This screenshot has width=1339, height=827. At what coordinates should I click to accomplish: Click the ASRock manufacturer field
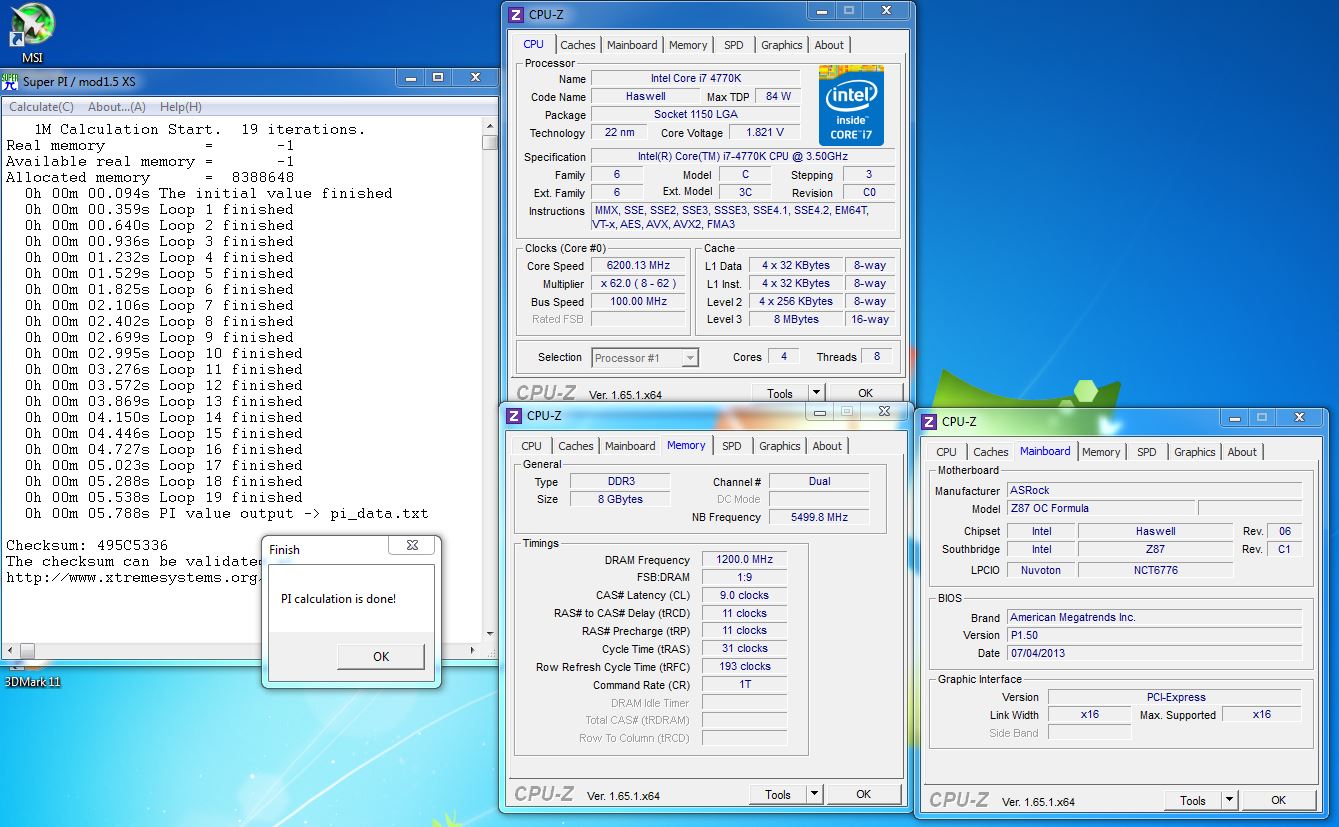coord(1154,491)
